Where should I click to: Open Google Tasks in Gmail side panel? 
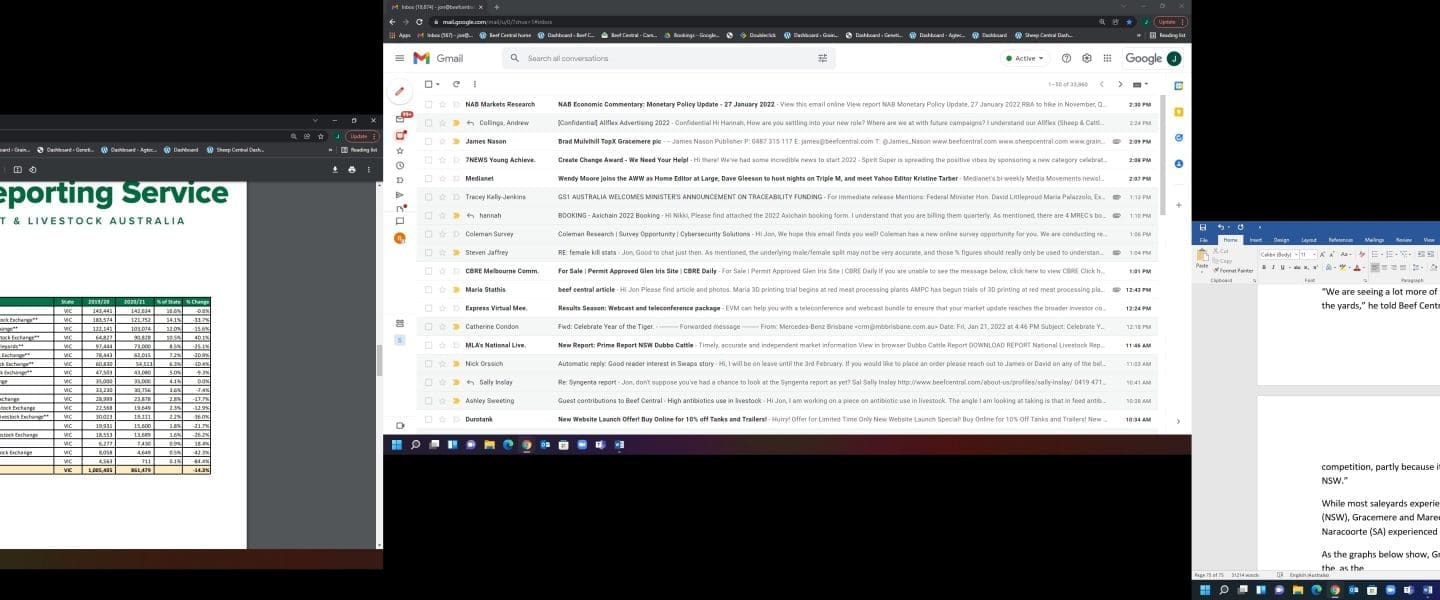(1179, 137)
